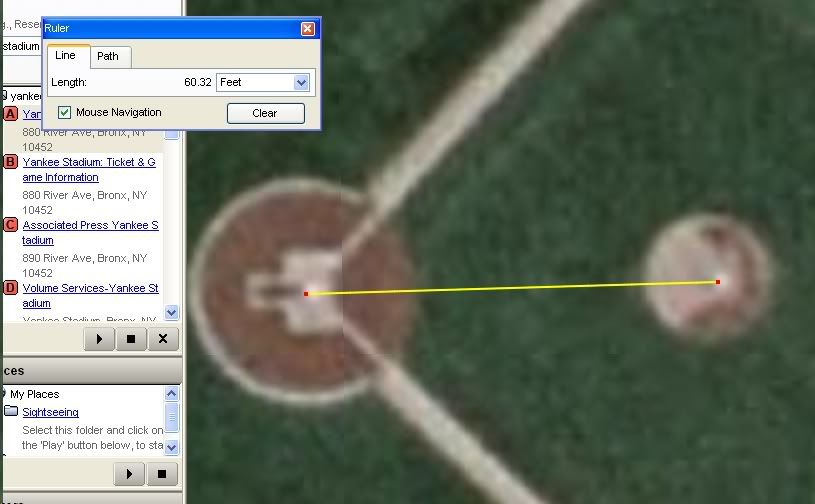This screenshot has height=504, width=815.
Task: Open Yankee Stadium: Ticket & Game Information link
Action: pos(89,169)
